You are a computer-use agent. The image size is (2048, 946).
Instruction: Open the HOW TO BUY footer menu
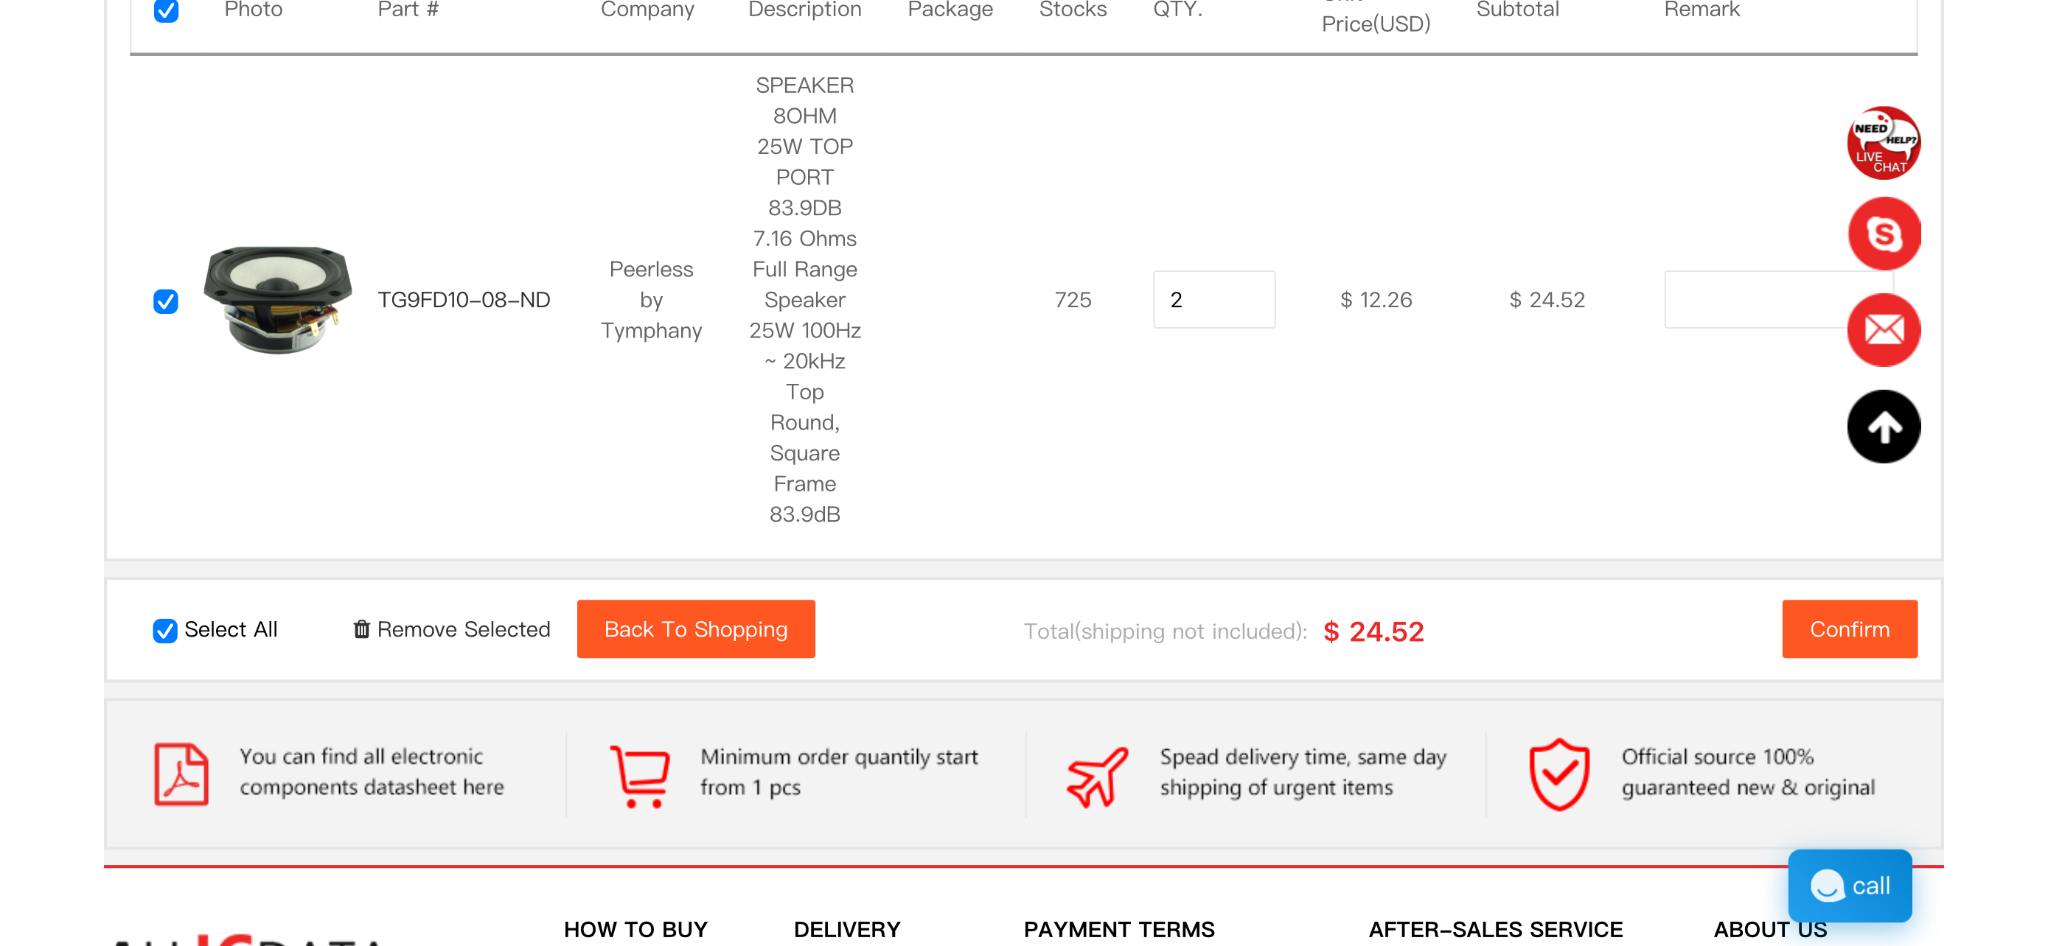[x=636, y=929]
